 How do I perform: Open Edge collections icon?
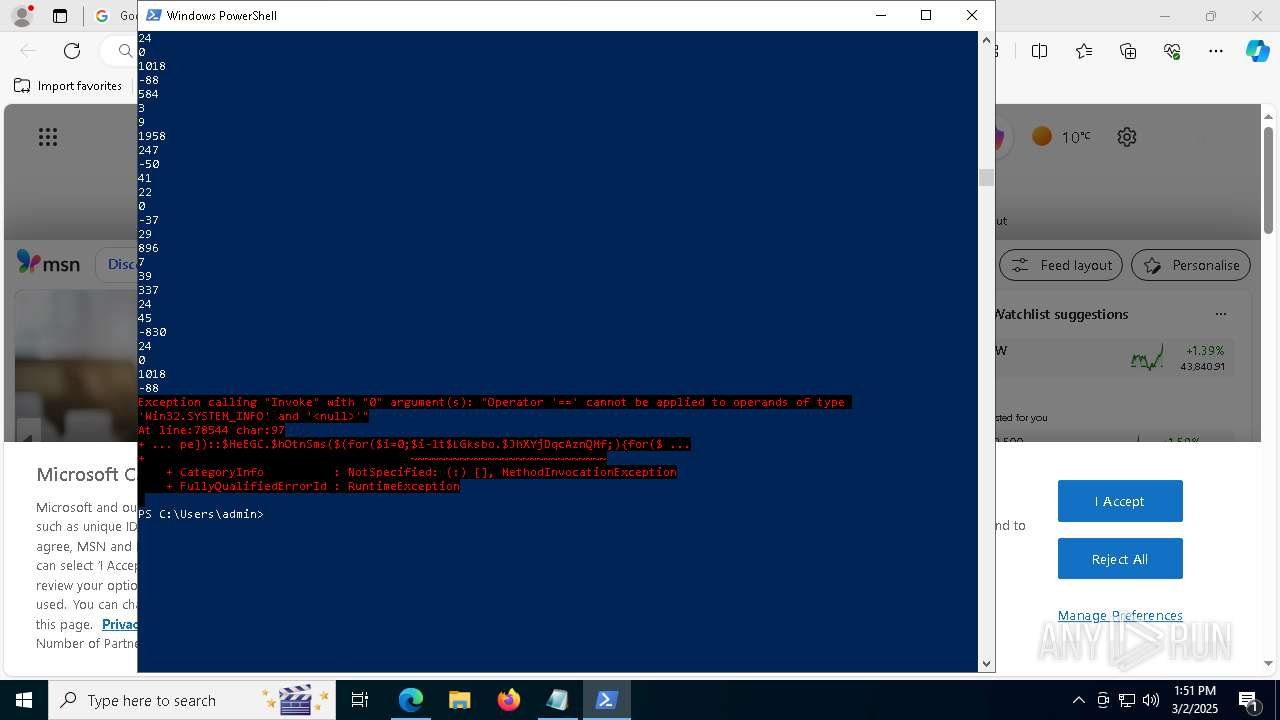[1128, 51]
